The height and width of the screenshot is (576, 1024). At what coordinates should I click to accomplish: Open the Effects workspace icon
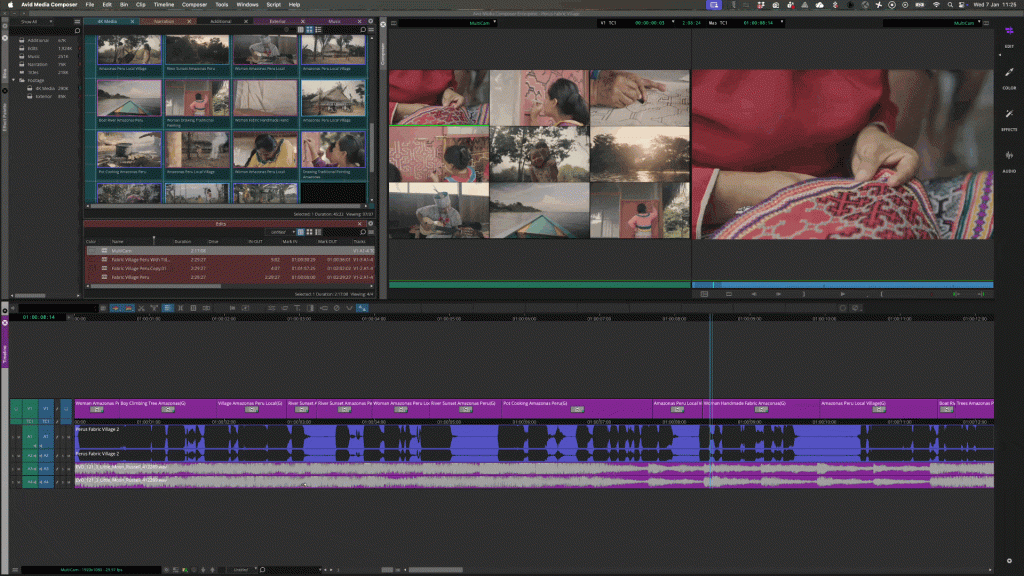pyautogui.click(x=1009, y=118)
